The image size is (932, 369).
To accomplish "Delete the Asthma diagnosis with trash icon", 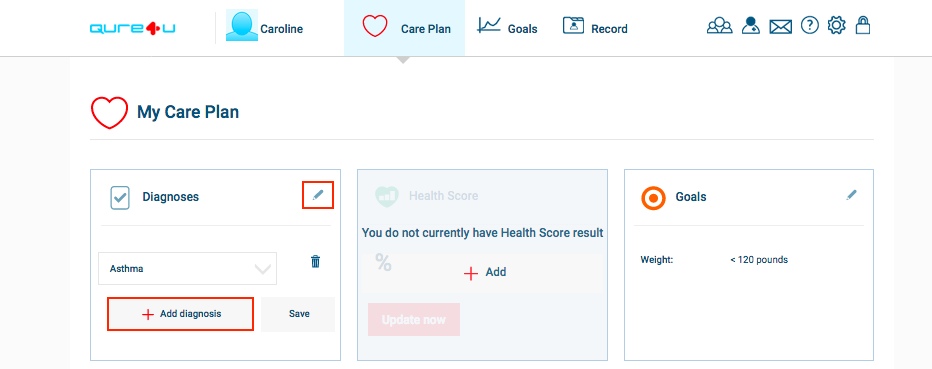I will point(316,261).
